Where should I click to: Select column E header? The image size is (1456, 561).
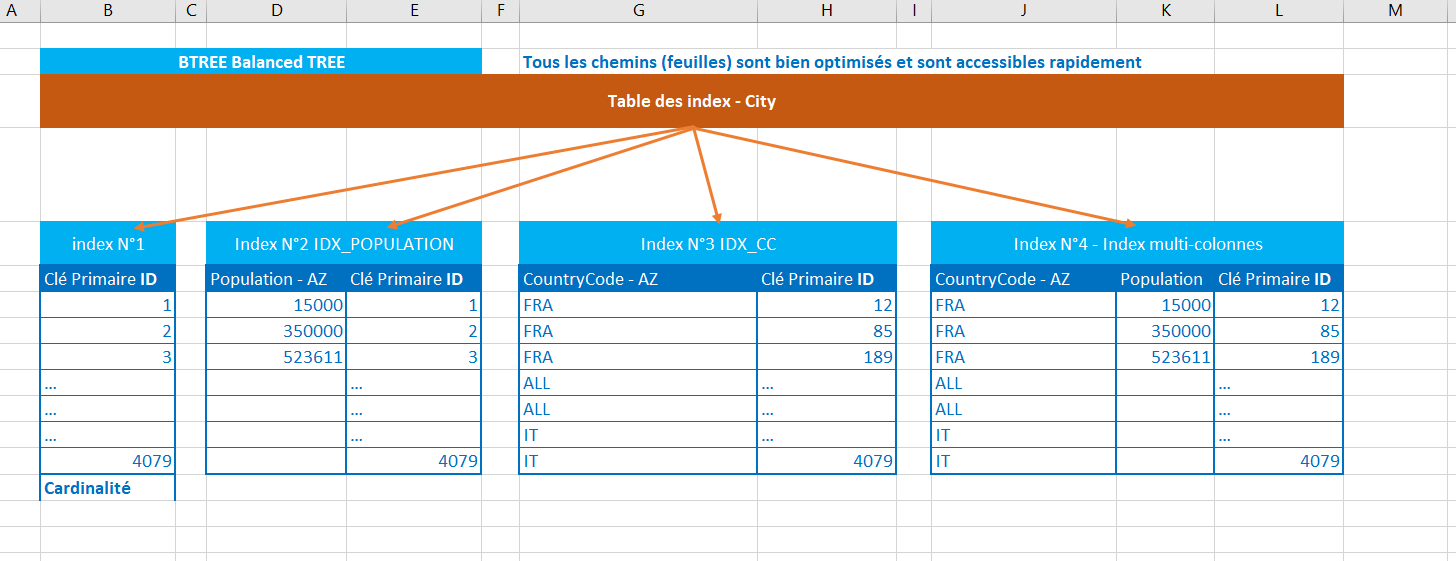click(x=414, y=11)
